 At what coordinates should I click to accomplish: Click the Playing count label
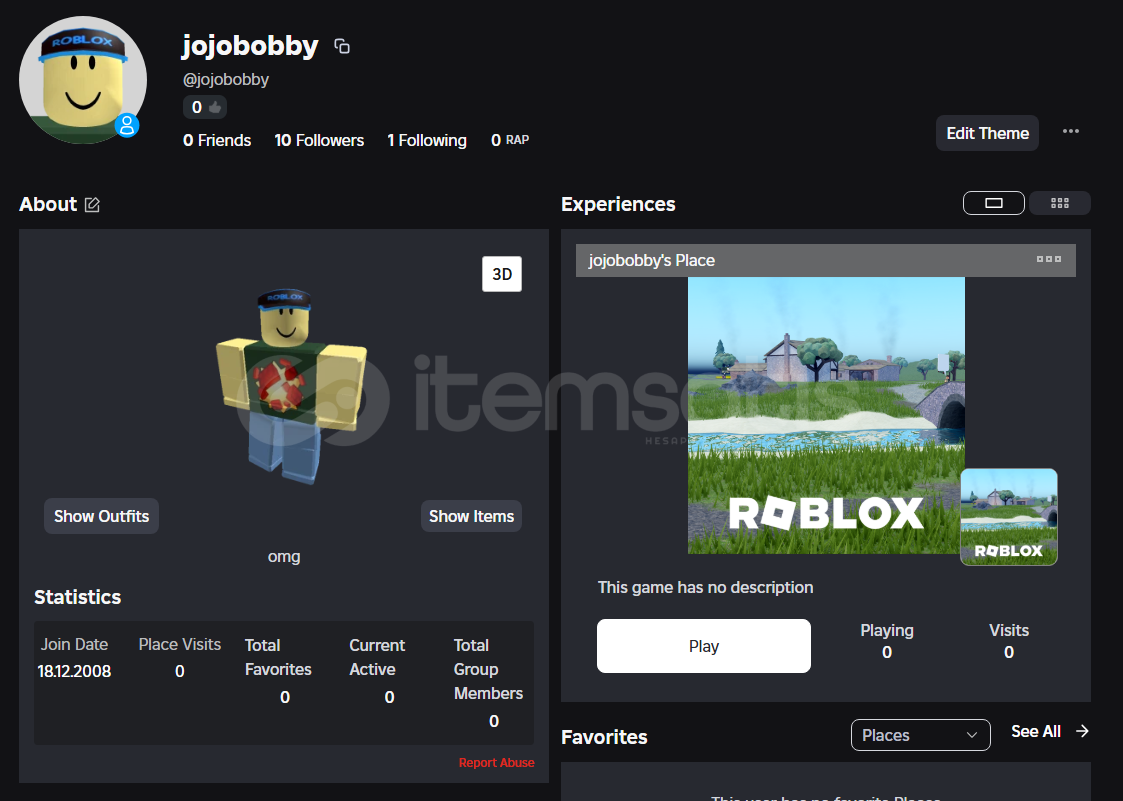[x=887, y=630]
